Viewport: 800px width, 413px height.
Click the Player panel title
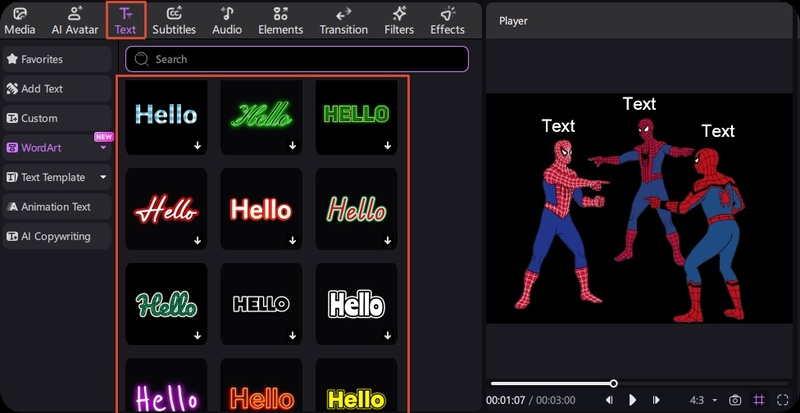coord(513,21)
